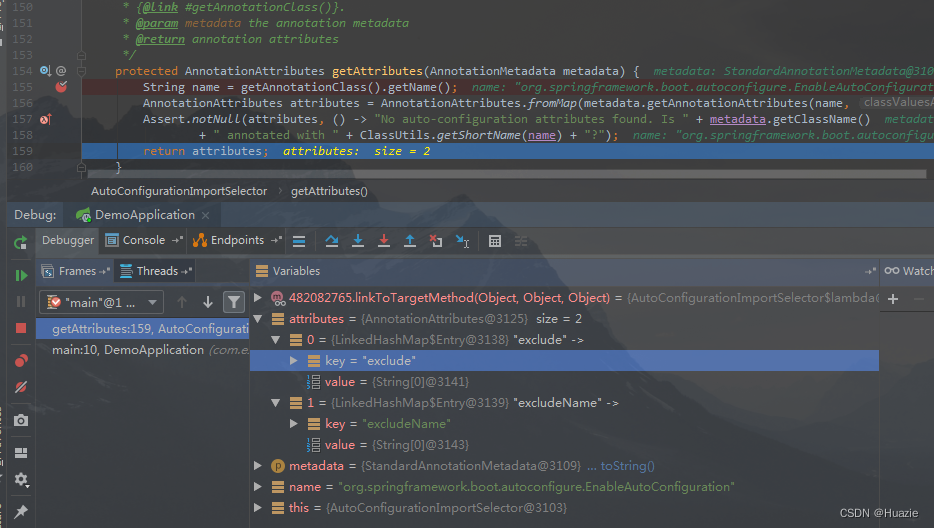Screen dimensions: 934x528
Task: Click getAttributes() breadcrumb
Action: [x=329, y=191]
